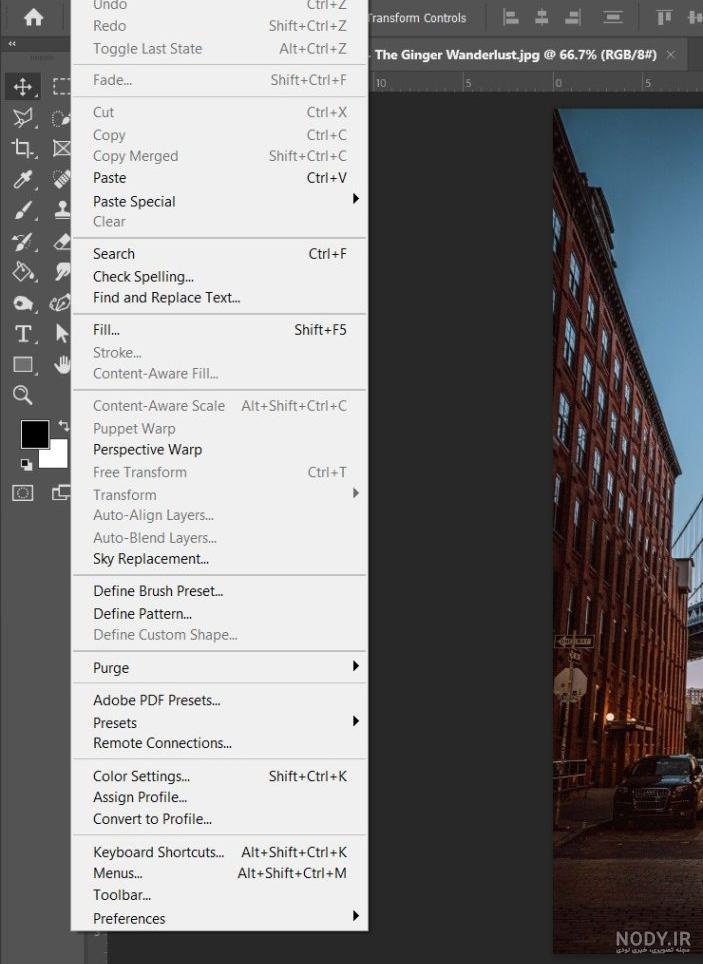Select the Brush tool
Image resolution: width=703 pixels, height=964 pixels.
(23, 211)
